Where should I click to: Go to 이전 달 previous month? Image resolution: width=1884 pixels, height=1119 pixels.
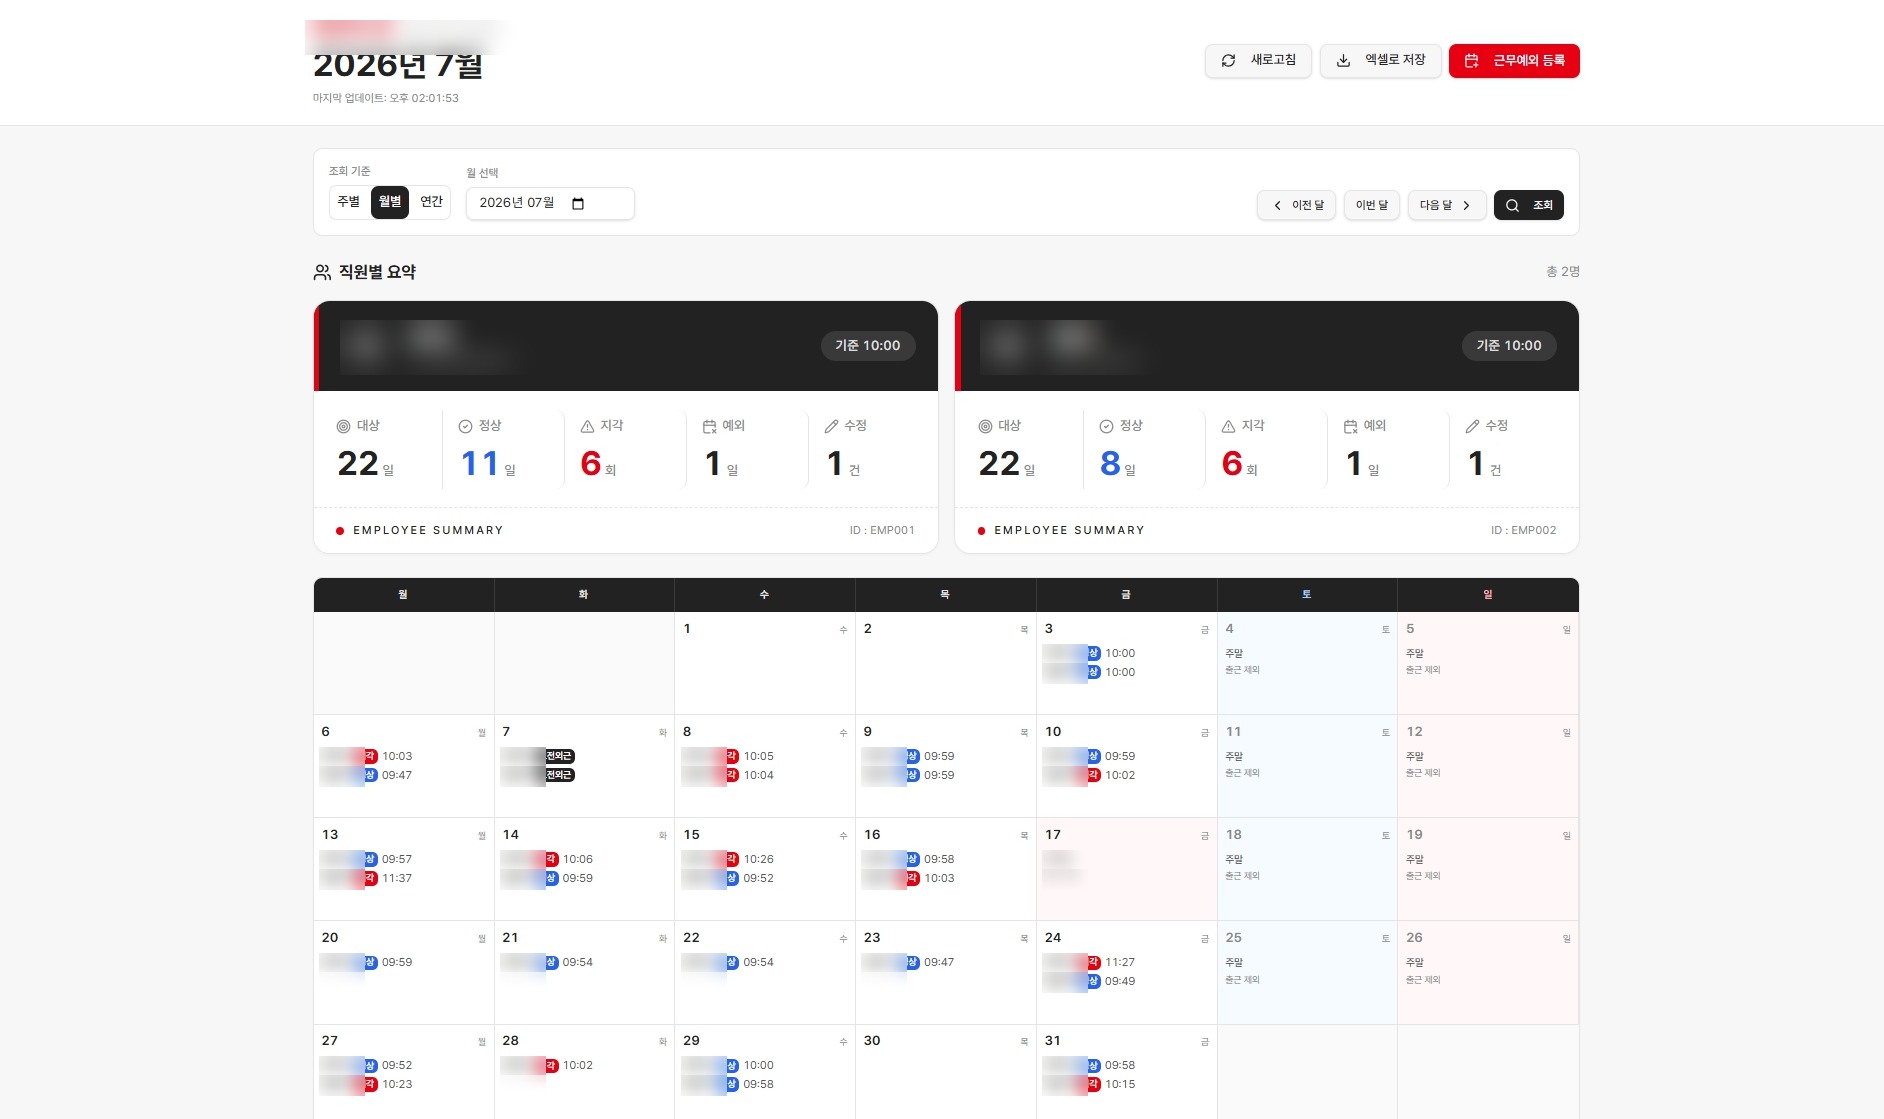tap(1297, 205)
